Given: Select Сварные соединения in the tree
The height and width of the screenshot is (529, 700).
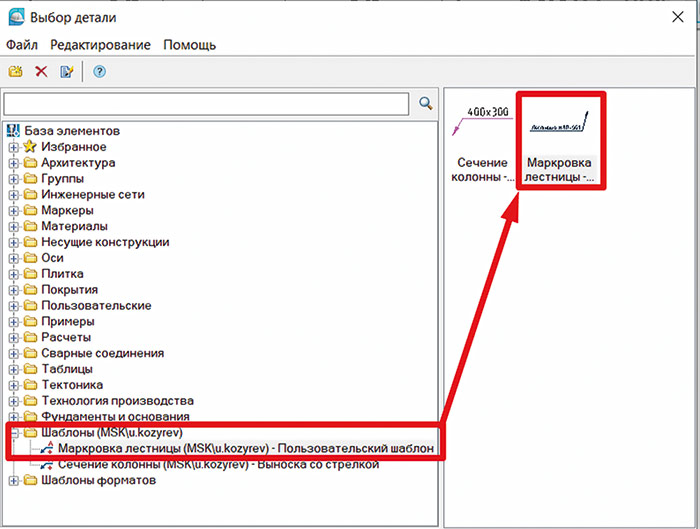Looking at the screenshot, I should (103, 353).
